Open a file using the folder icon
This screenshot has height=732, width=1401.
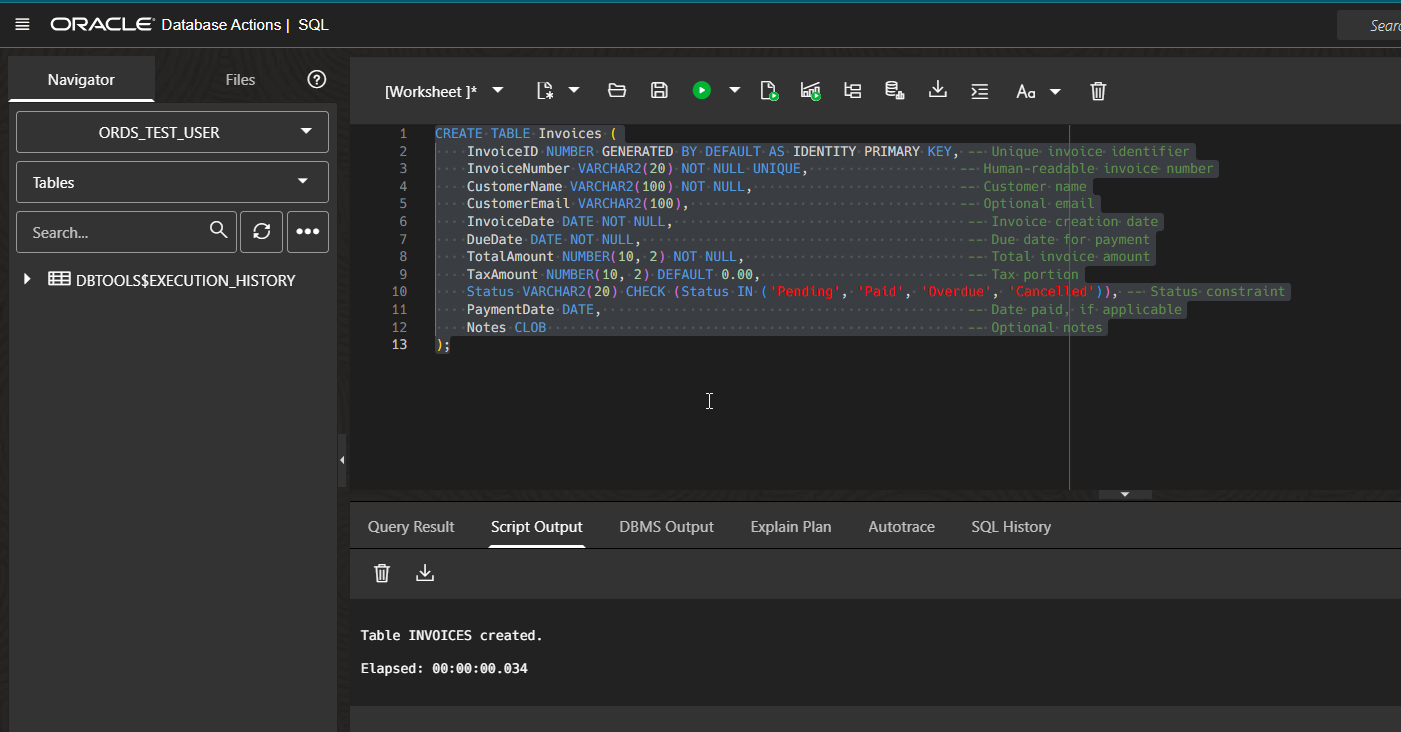click(617, 90)
